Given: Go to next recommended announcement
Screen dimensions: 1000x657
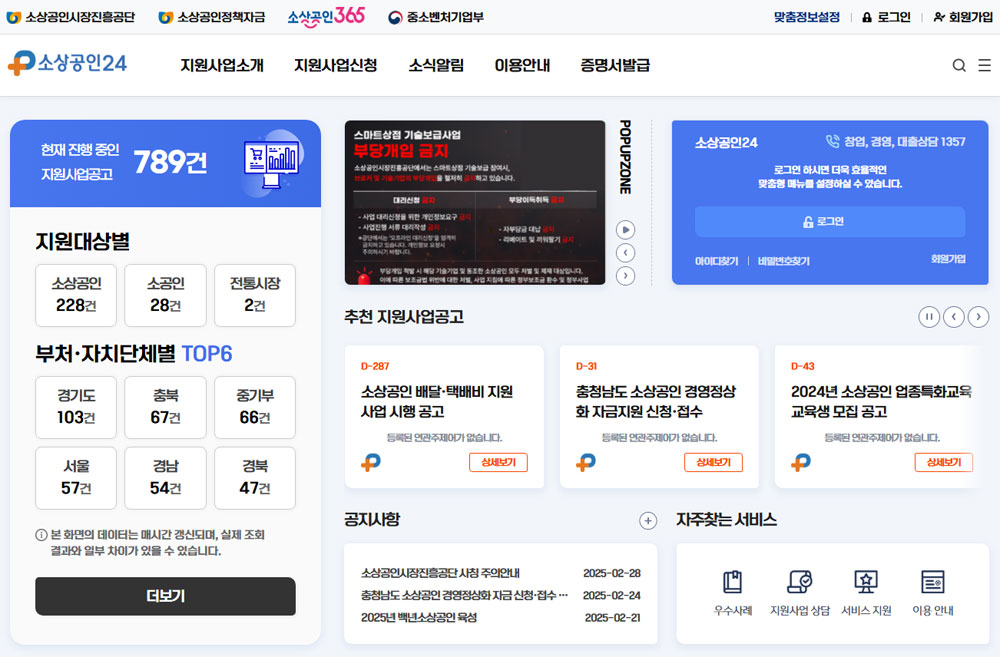Looking at the screenshot, I should coord(978,316).
